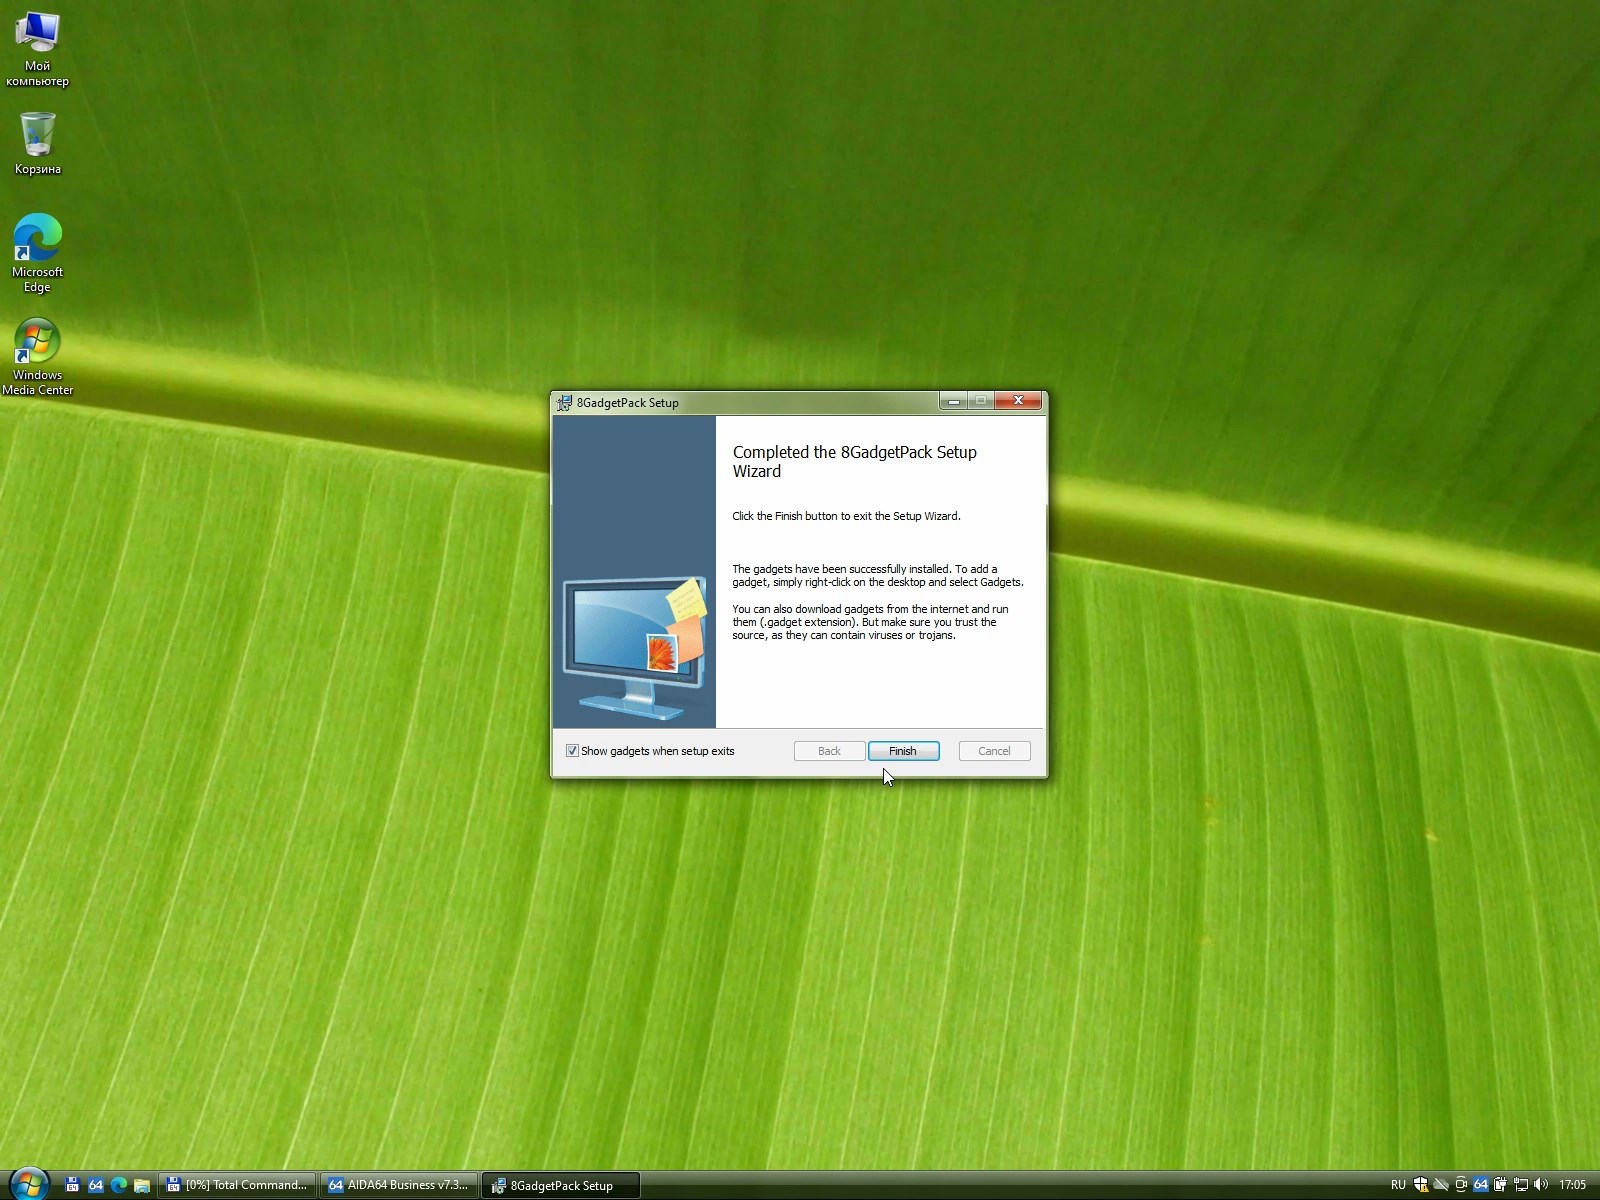This screenshot has height=1200, width=1600.
Task: Switch to the Total Commander taskbar button
Action: pyautogui.click(x=238, y=1185)
